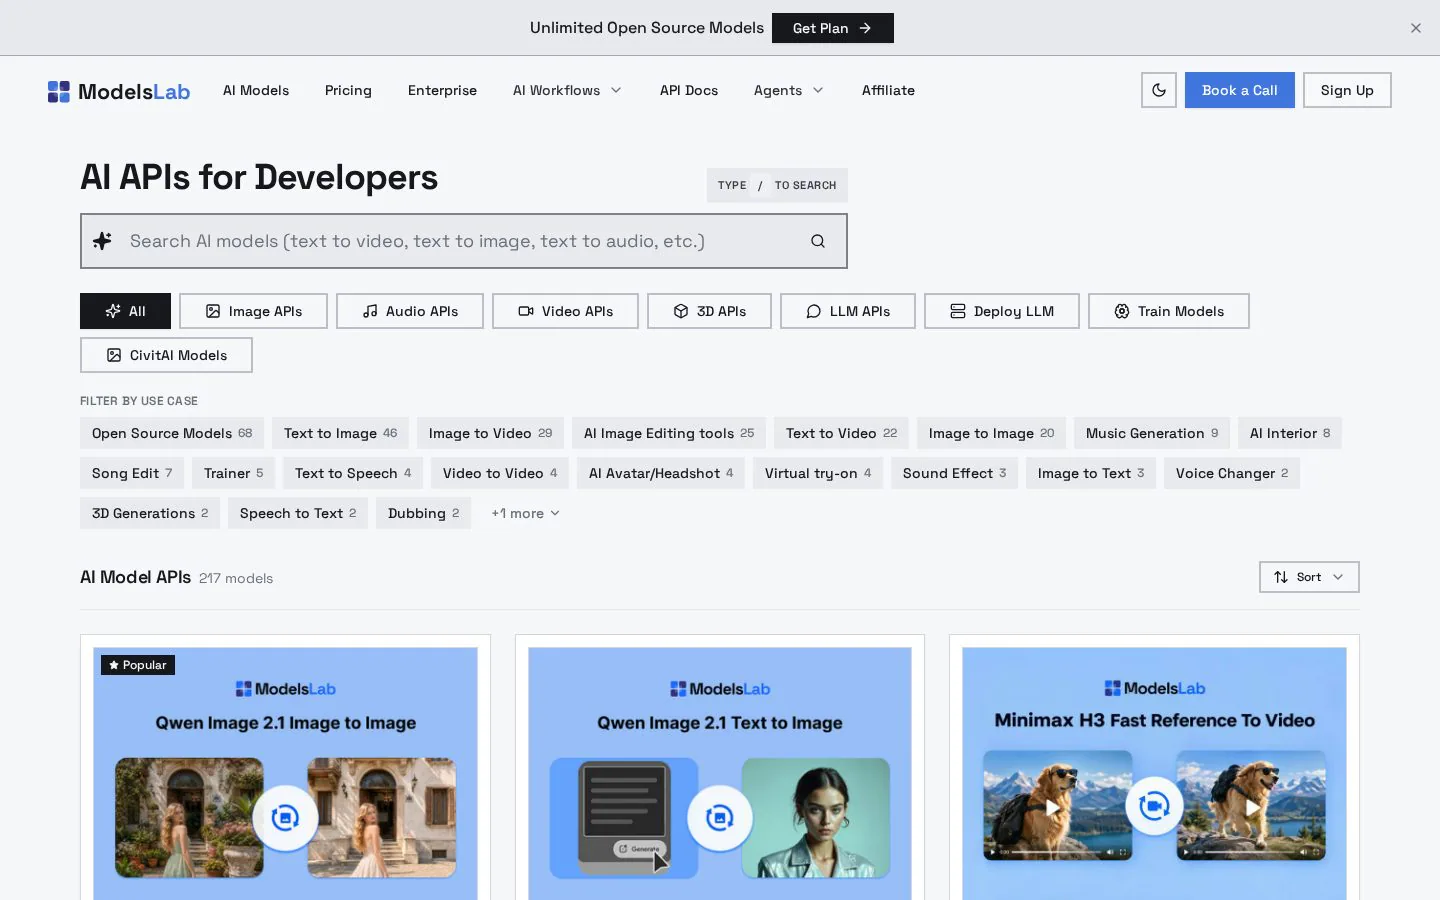Click the Sign Up button
The height and width of the screenshot is (900, 1440).
(1347, 90)
